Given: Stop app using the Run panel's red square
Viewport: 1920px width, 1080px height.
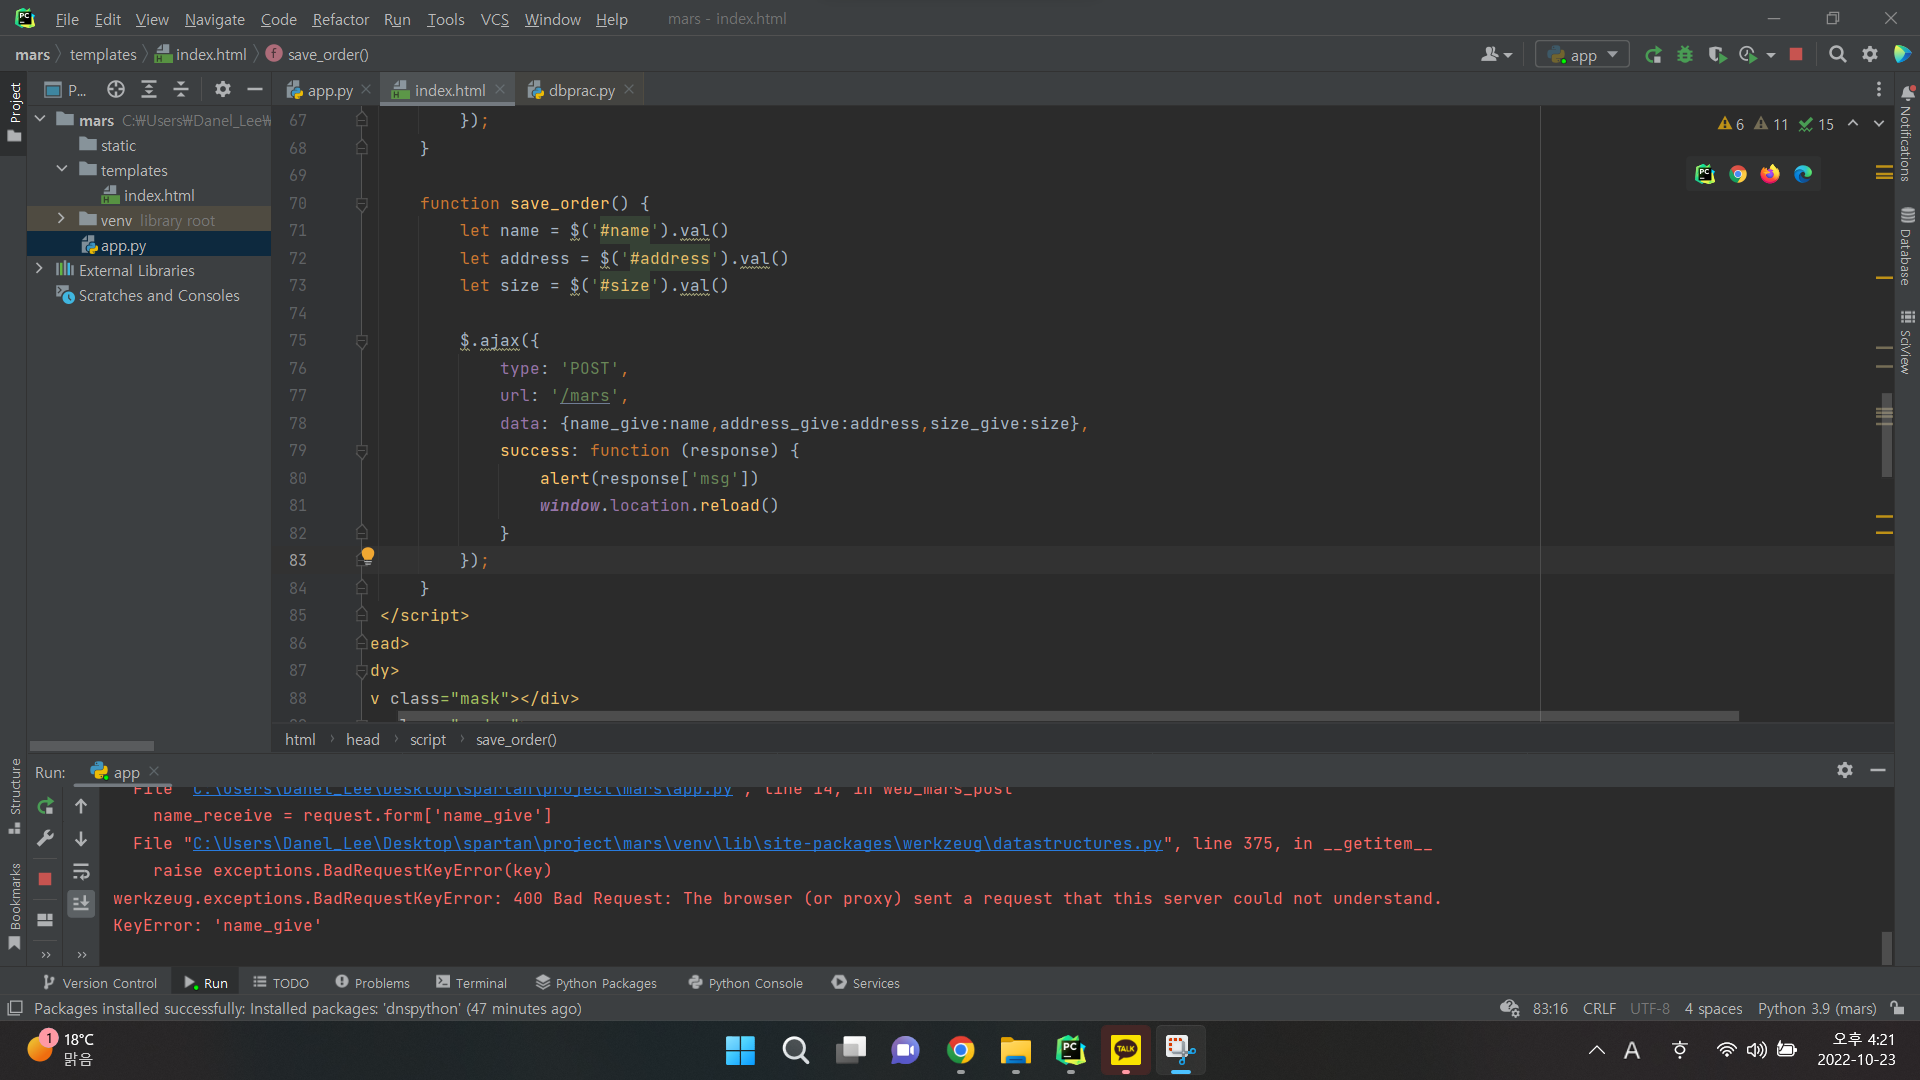Looking at the screenshot, I should tap(45, 879).
